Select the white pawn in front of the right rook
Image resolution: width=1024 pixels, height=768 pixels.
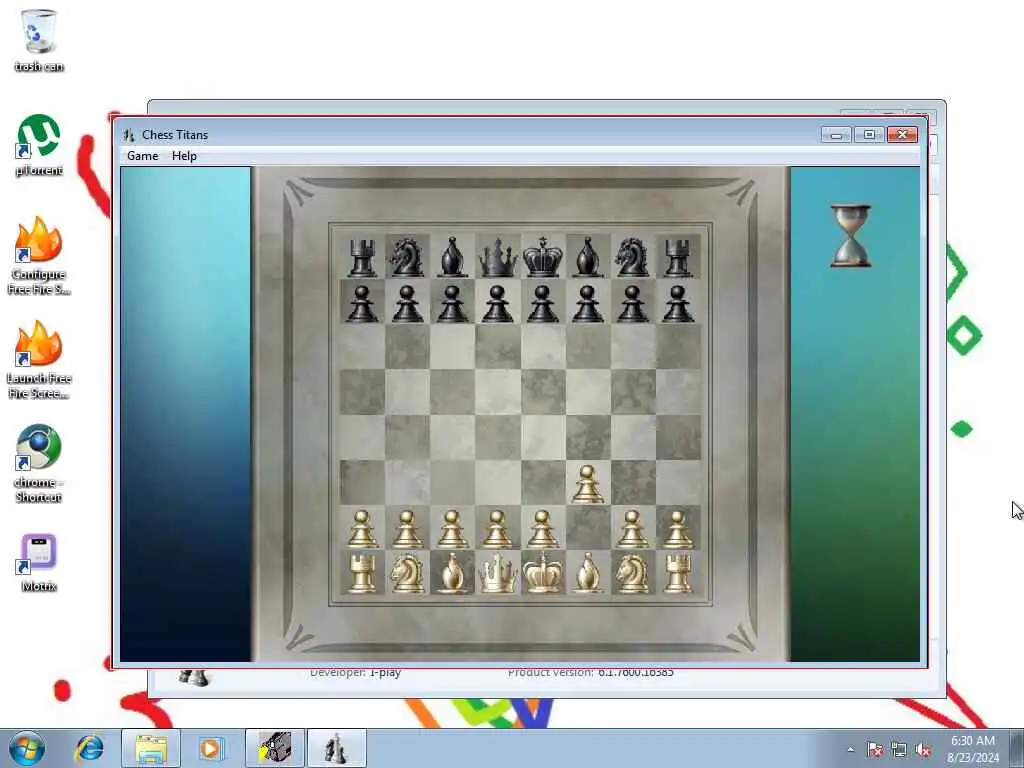pyautogui.click(x=678, y=529)
